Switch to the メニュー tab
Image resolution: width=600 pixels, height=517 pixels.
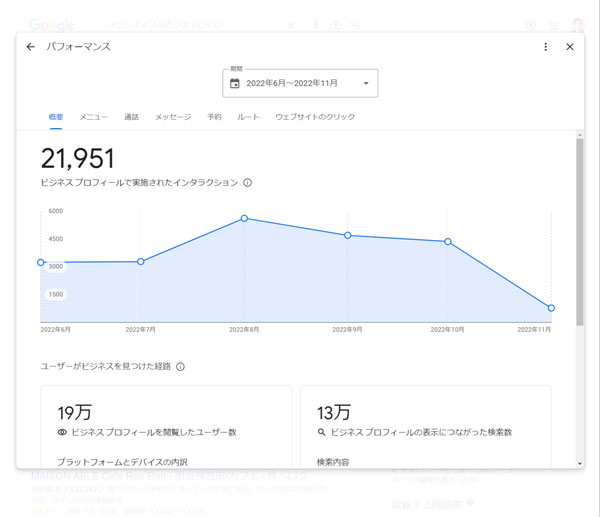(x=93, y=117)
